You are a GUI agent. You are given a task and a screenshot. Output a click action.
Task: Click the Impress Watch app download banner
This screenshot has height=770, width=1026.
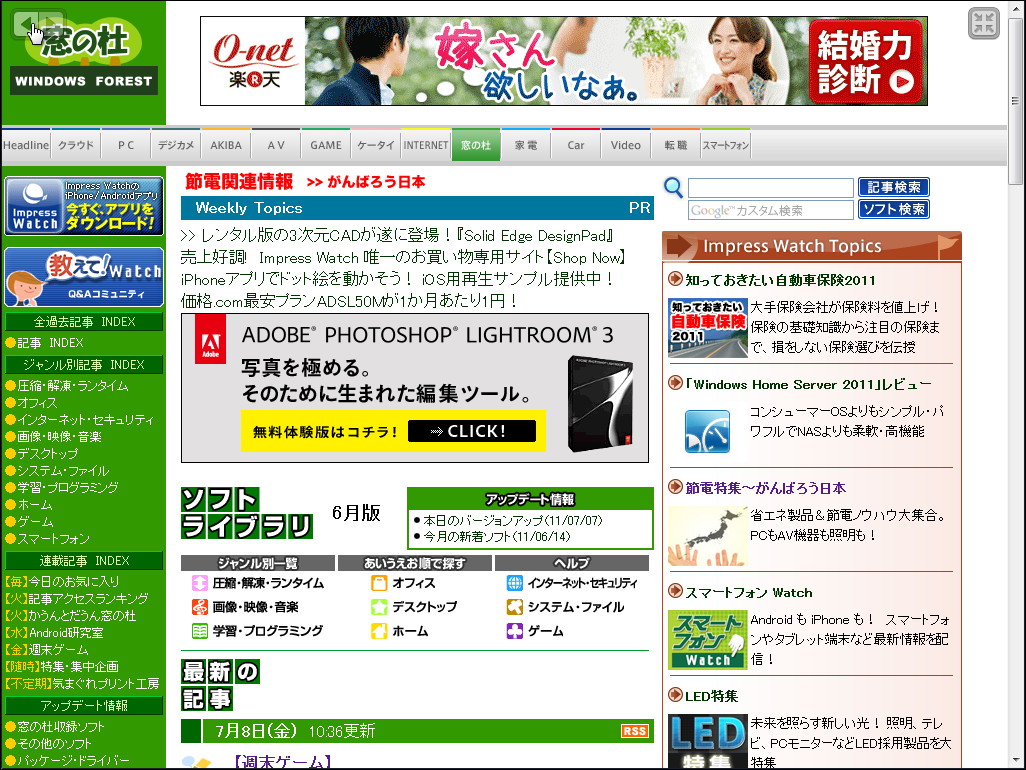point(84,206)
